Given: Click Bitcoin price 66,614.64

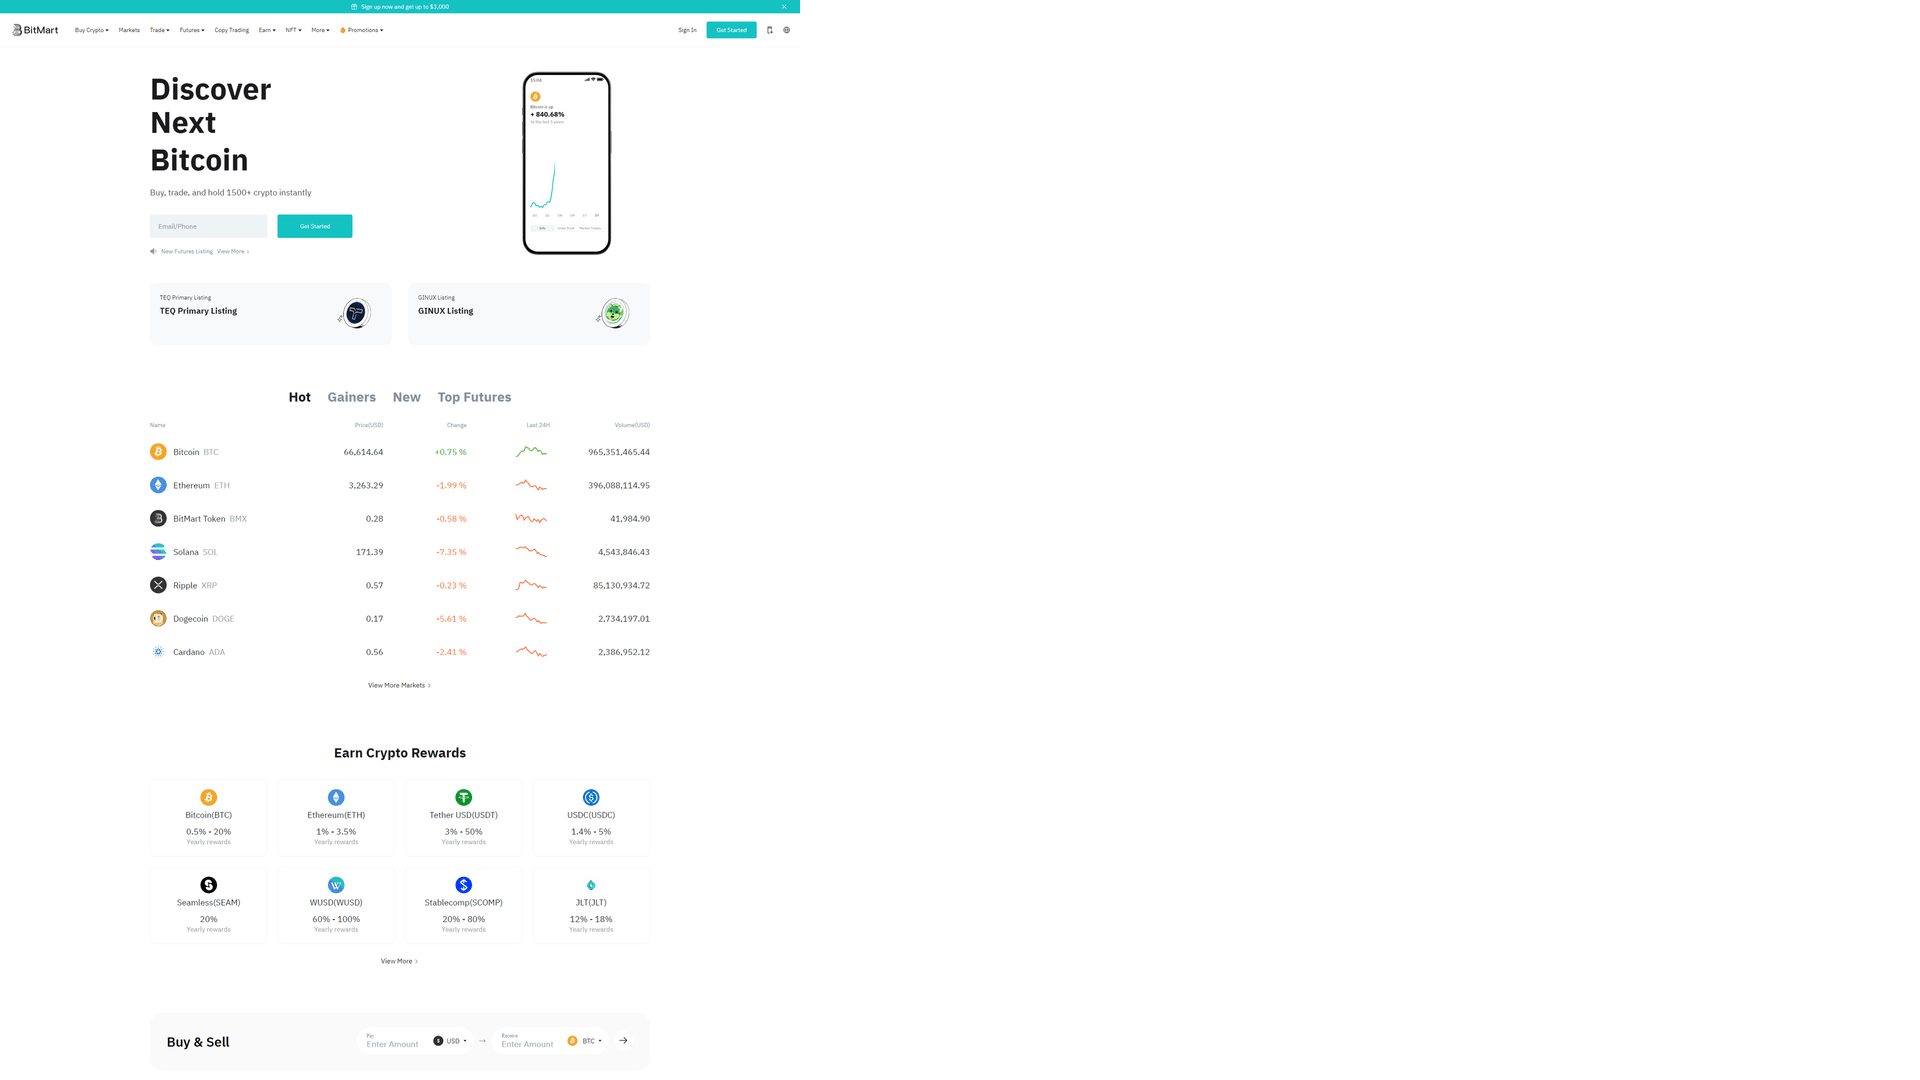Looking at the screenshot, I should (x=363, y=452).
